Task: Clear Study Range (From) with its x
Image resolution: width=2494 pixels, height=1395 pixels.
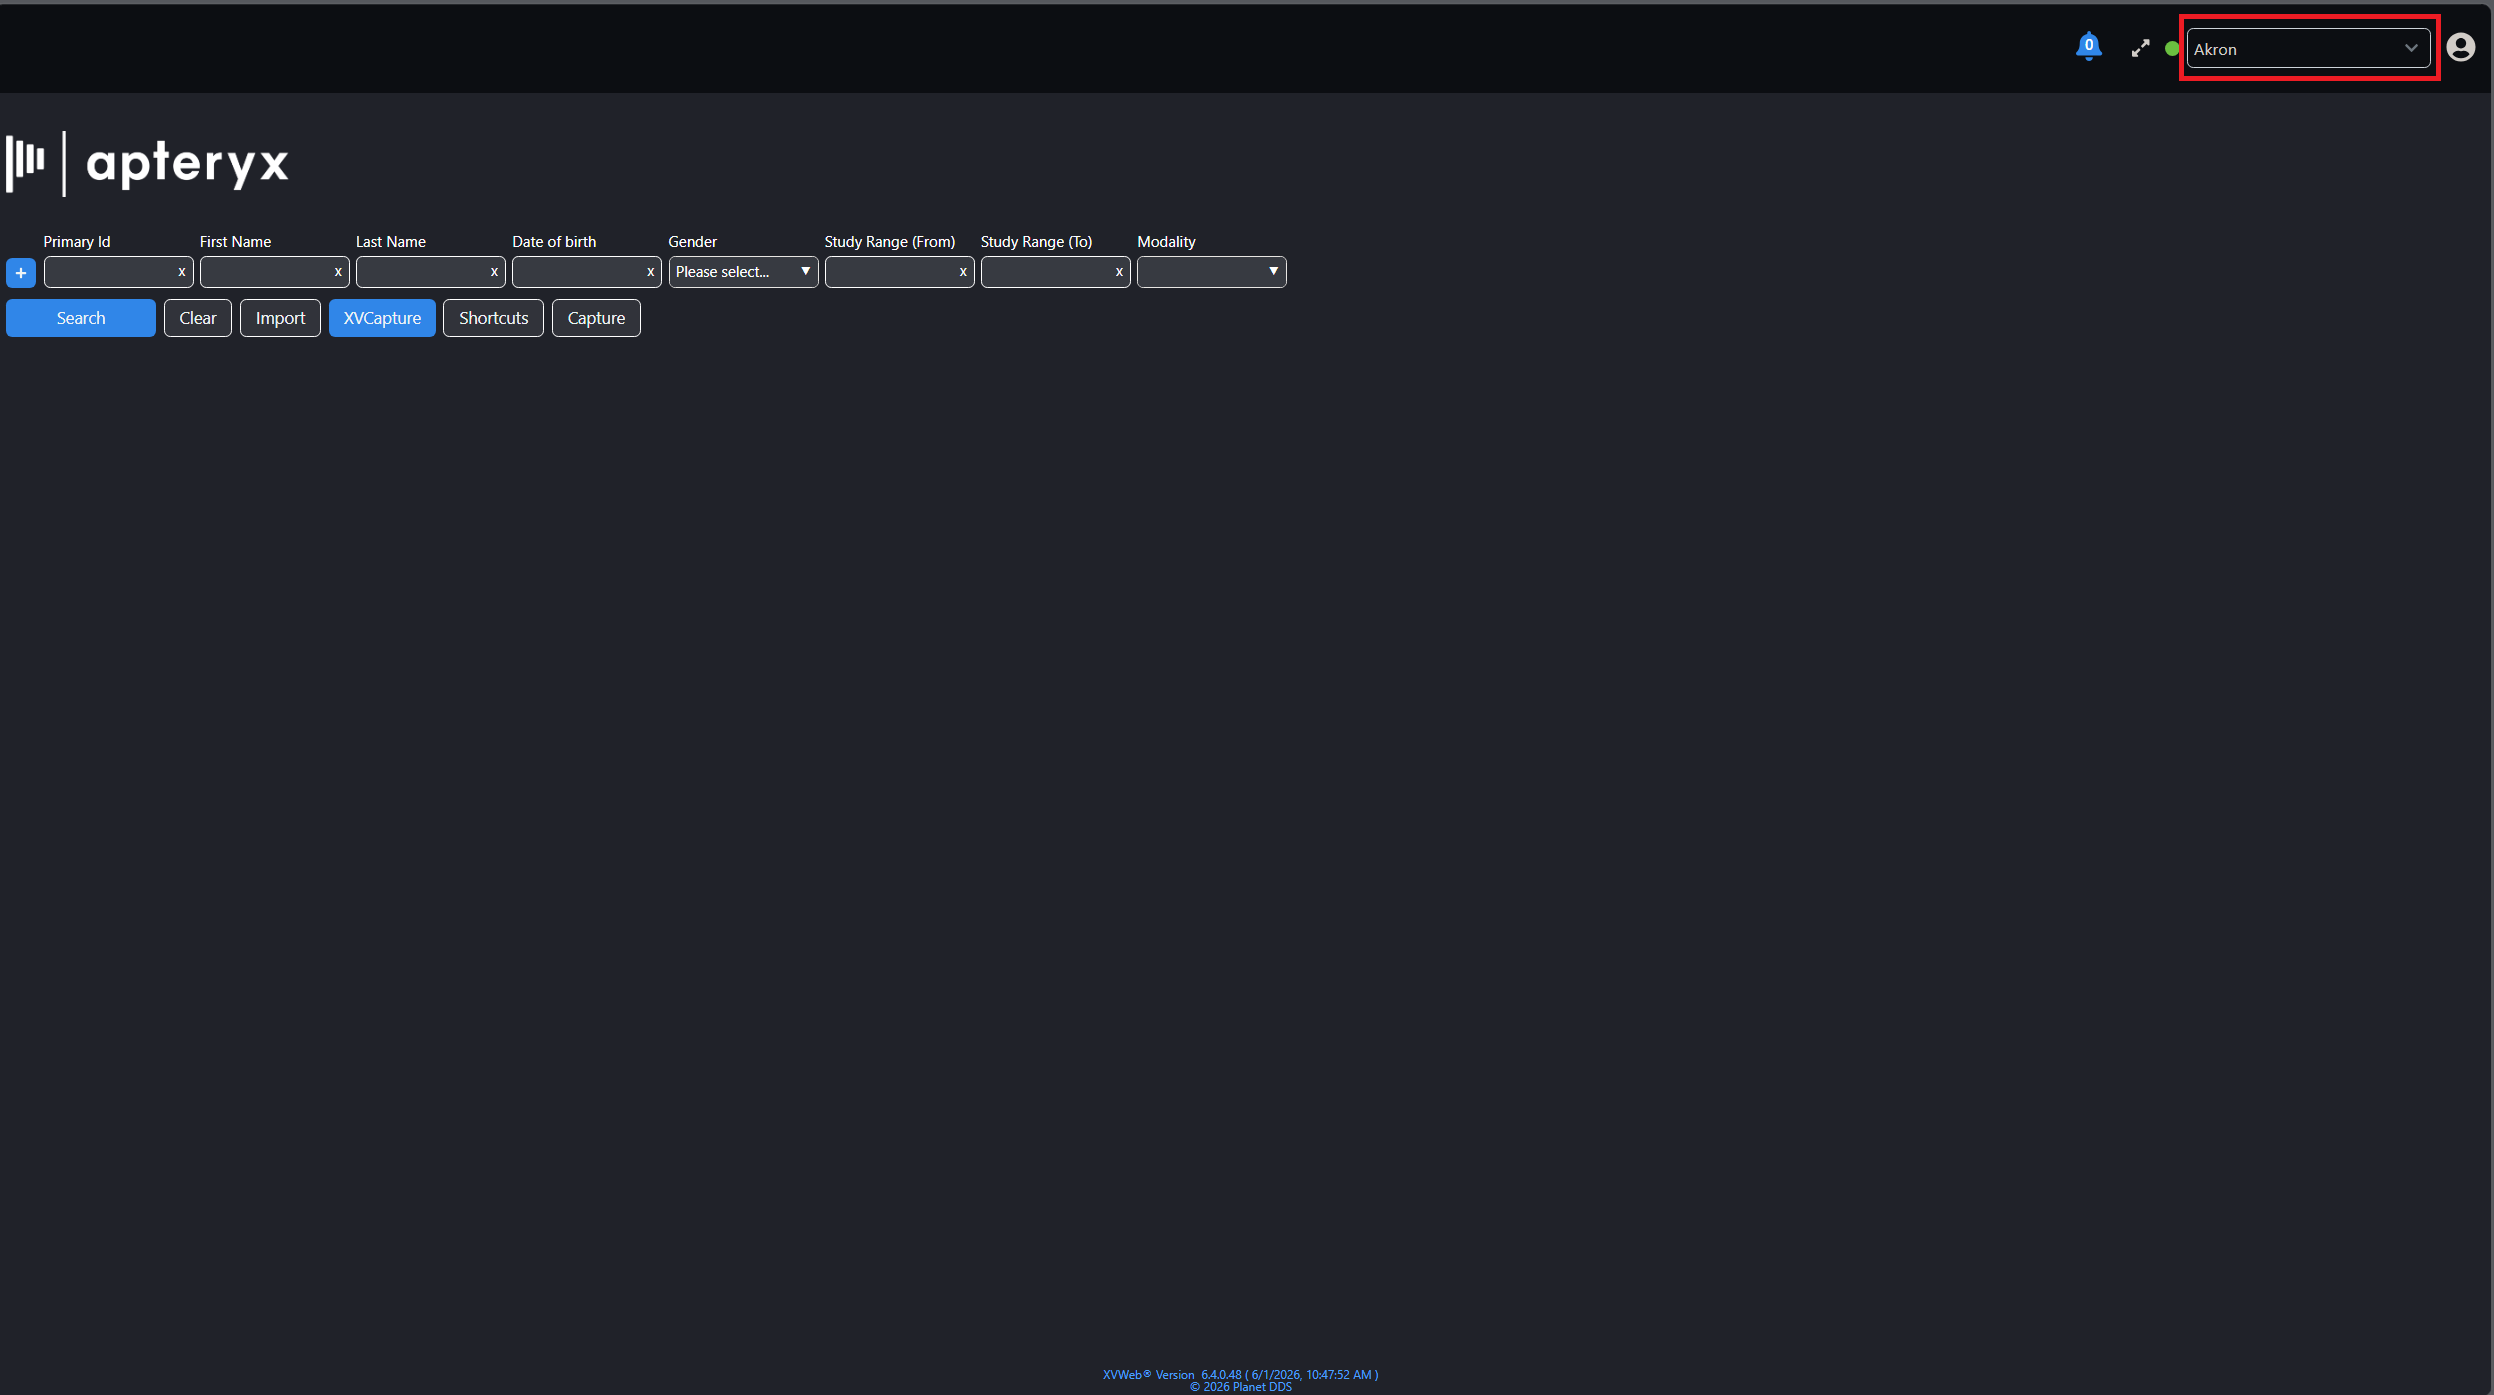Action: pyautogui.click(x=963, y=271)
